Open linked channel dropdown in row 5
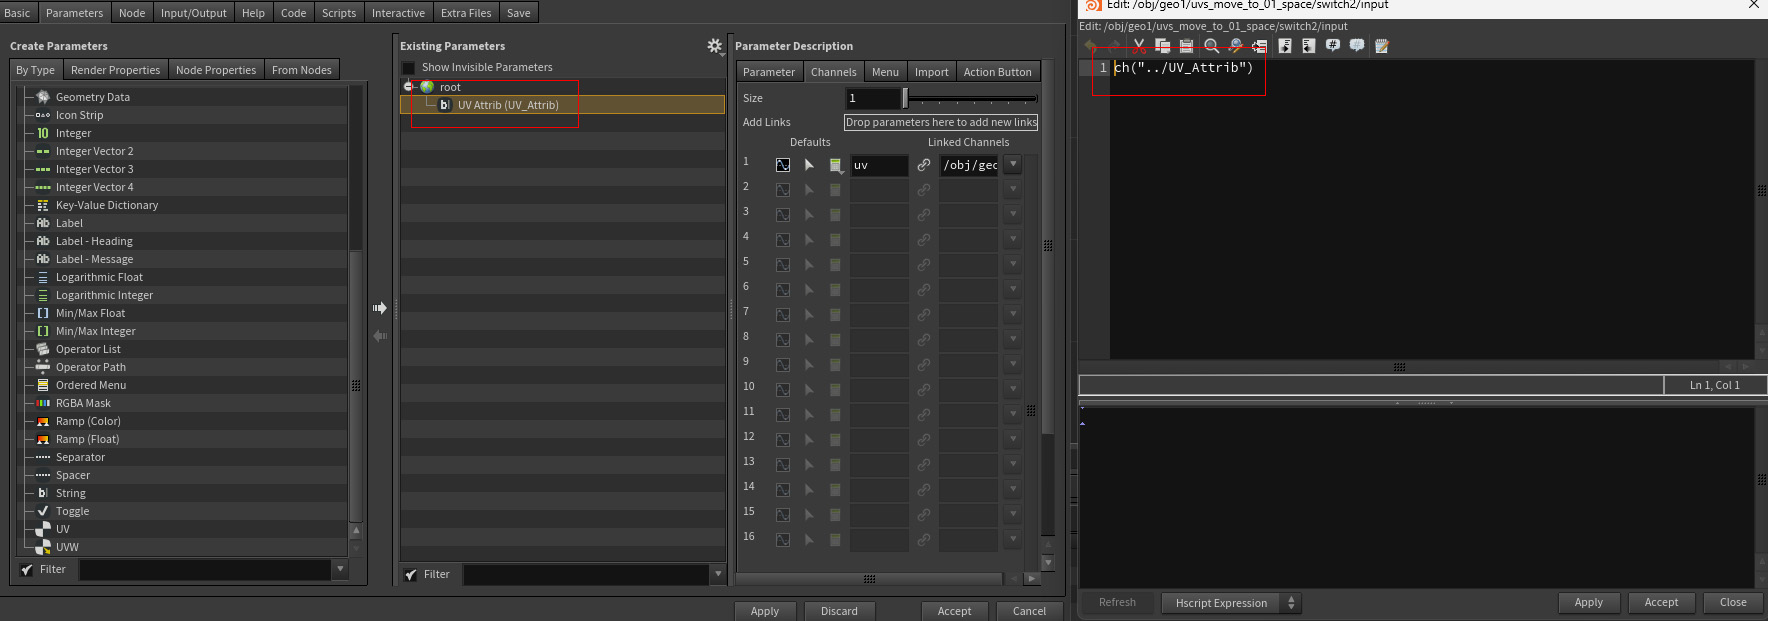Viewport: 1768px width, 621px height. click(1013, 264)
